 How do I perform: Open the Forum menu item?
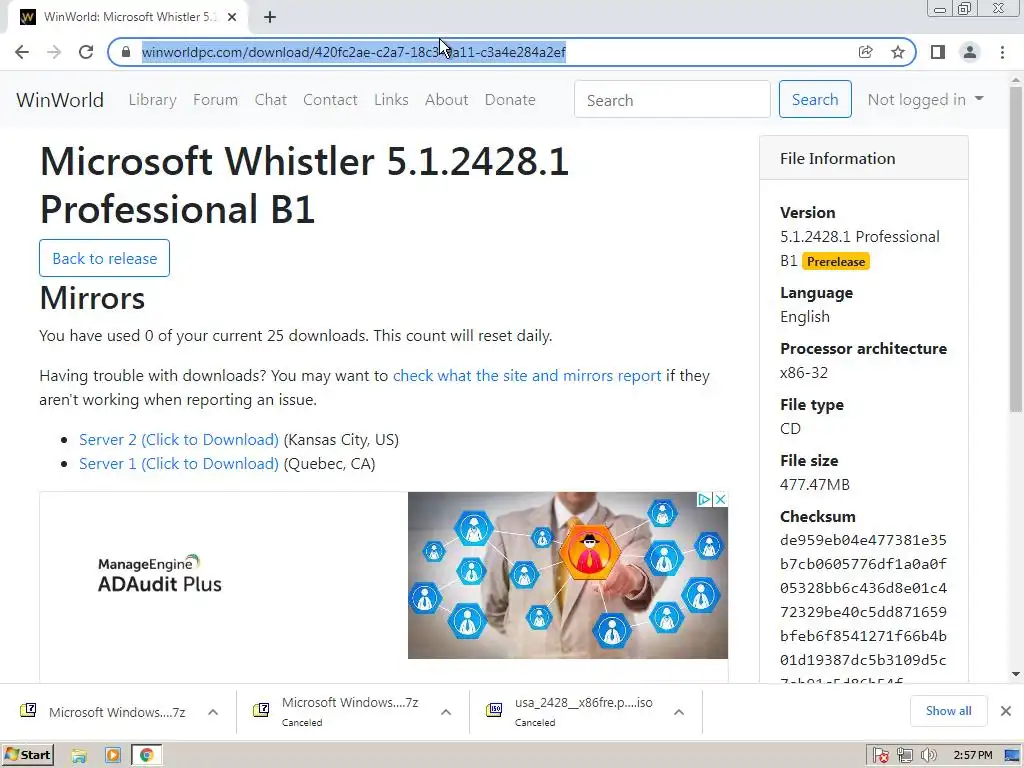tap(216, 99)
